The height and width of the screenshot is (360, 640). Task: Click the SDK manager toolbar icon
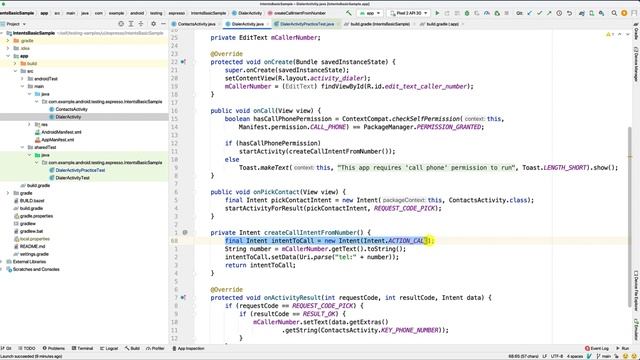601,13
